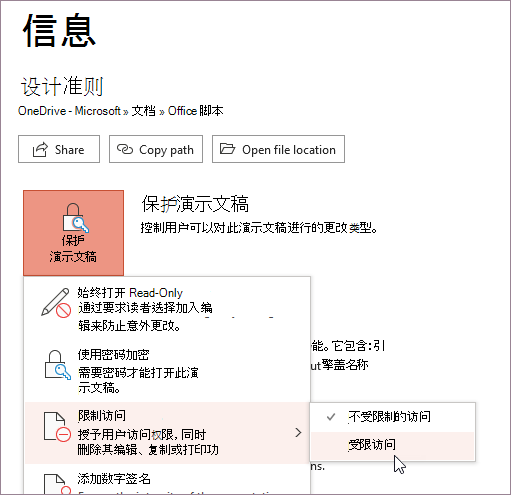Click the pencil with prohibited sign icon

point(56,302)
